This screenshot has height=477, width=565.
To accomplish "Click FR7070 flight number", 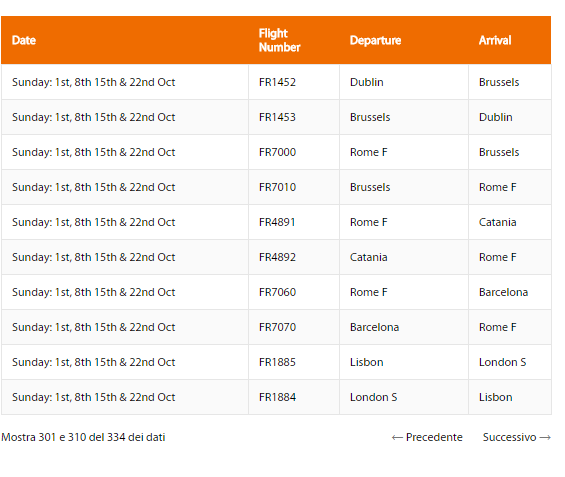I will tap(277, 327).
